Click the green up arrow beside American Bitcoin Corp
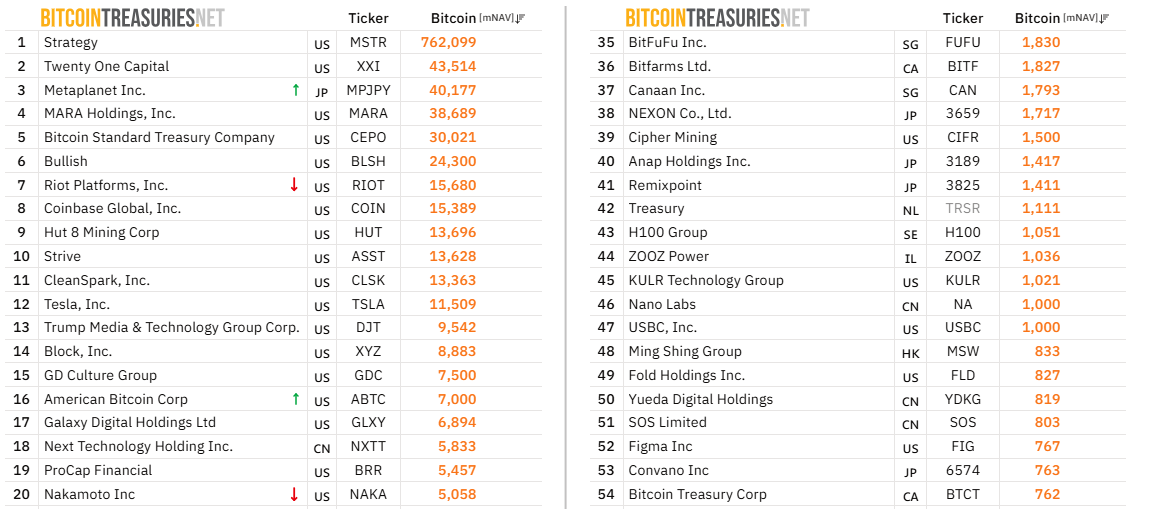Viewport: 1149px width, 509px height. (295, 399)
